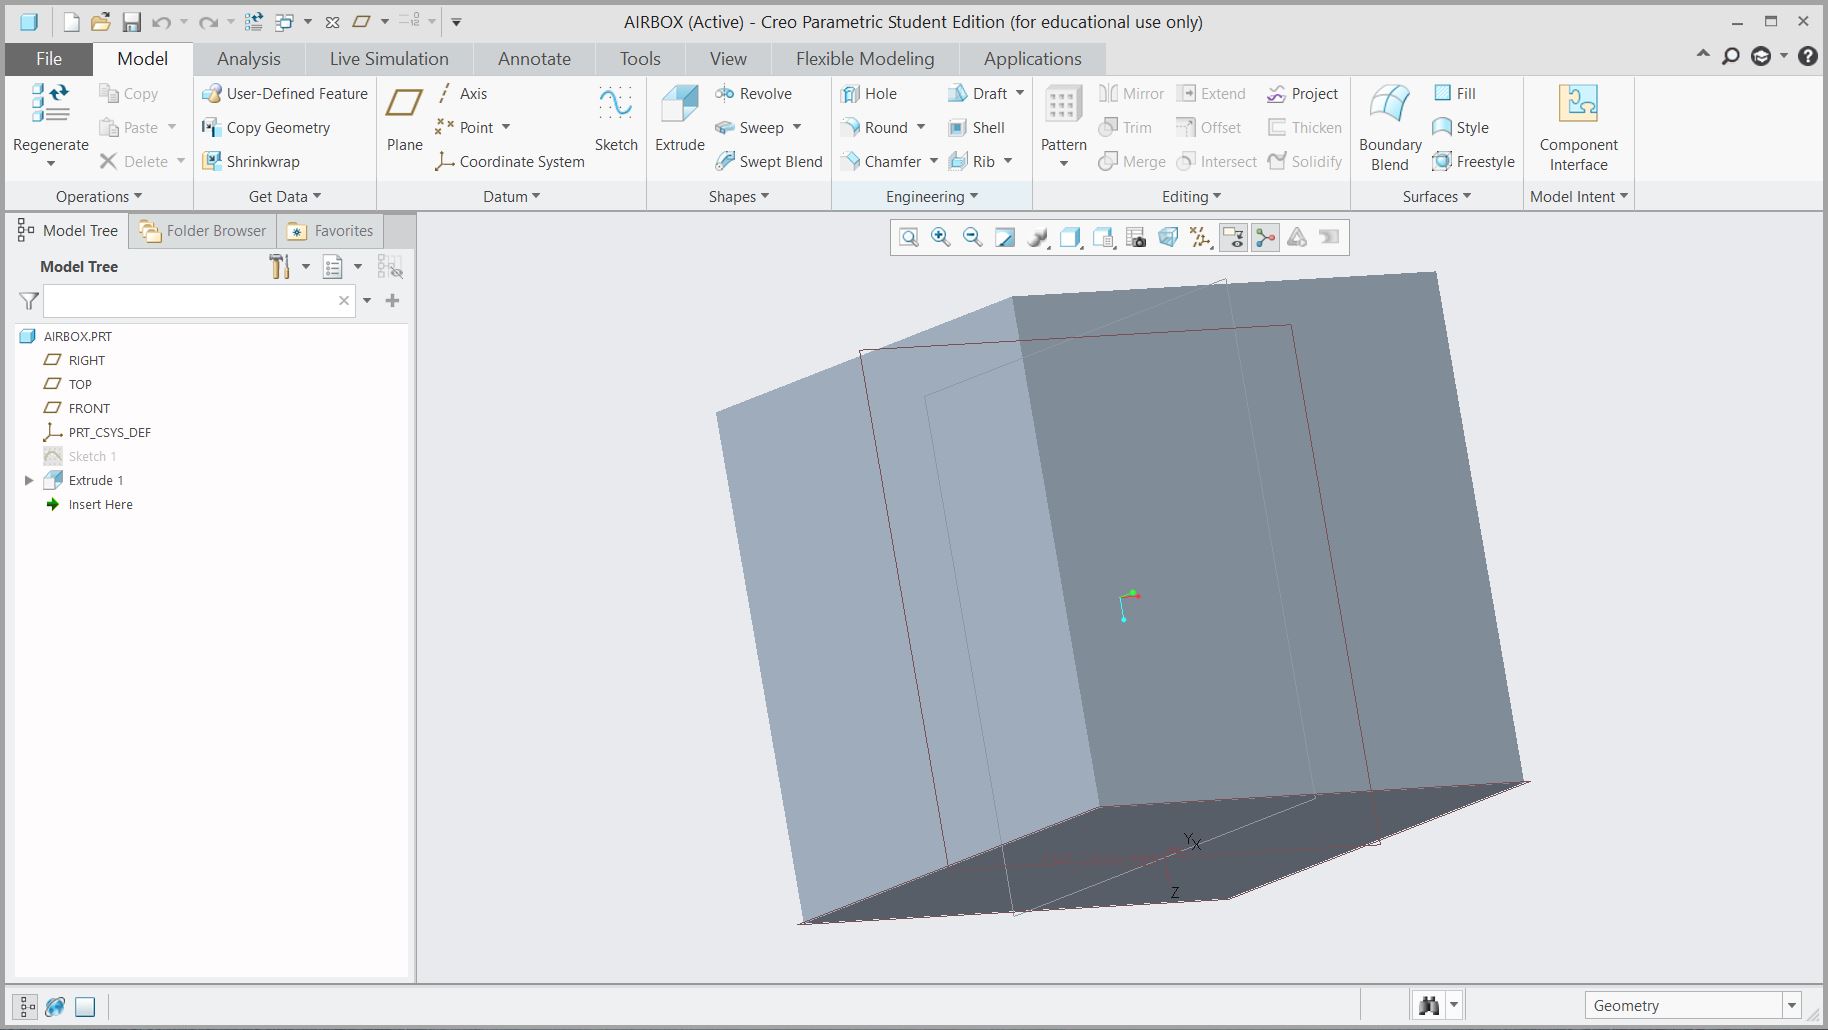This screenshot has height=1030, width=1828.
Task: Switch to the Analysis ribbon tab
Action: tap(248, 59)
